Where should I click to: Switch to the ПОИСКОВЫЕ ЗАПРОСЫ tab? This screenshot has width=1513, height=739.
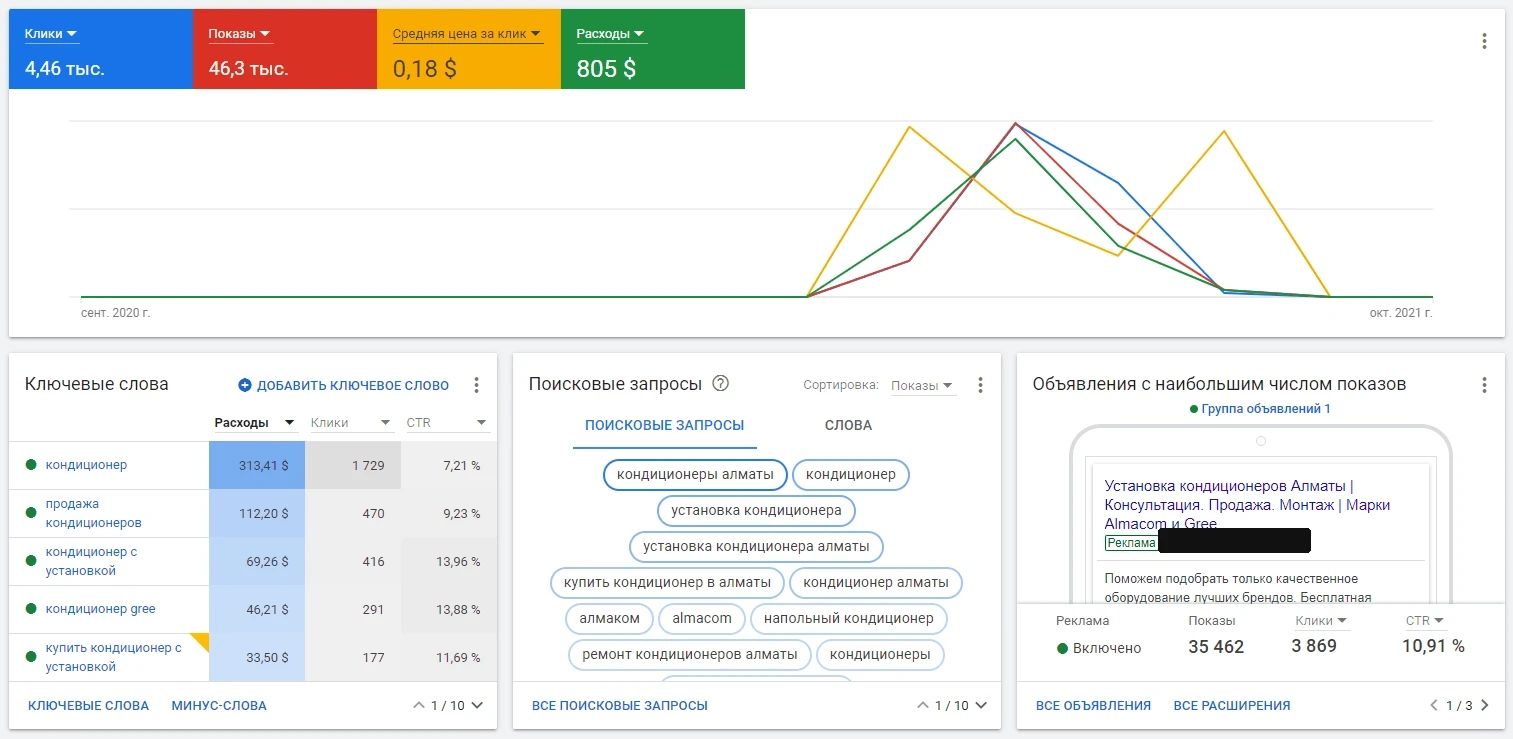(665, 425)
